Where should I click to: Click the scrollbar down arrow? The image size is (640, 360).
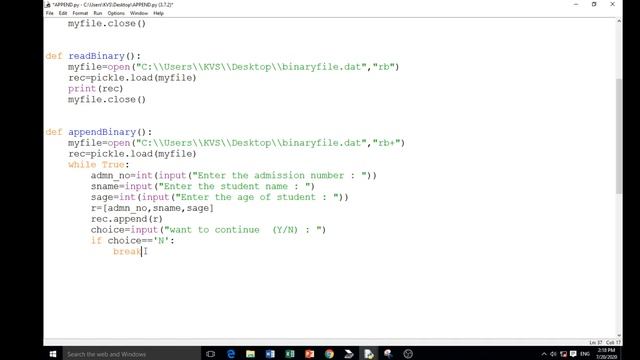[619, 335]
